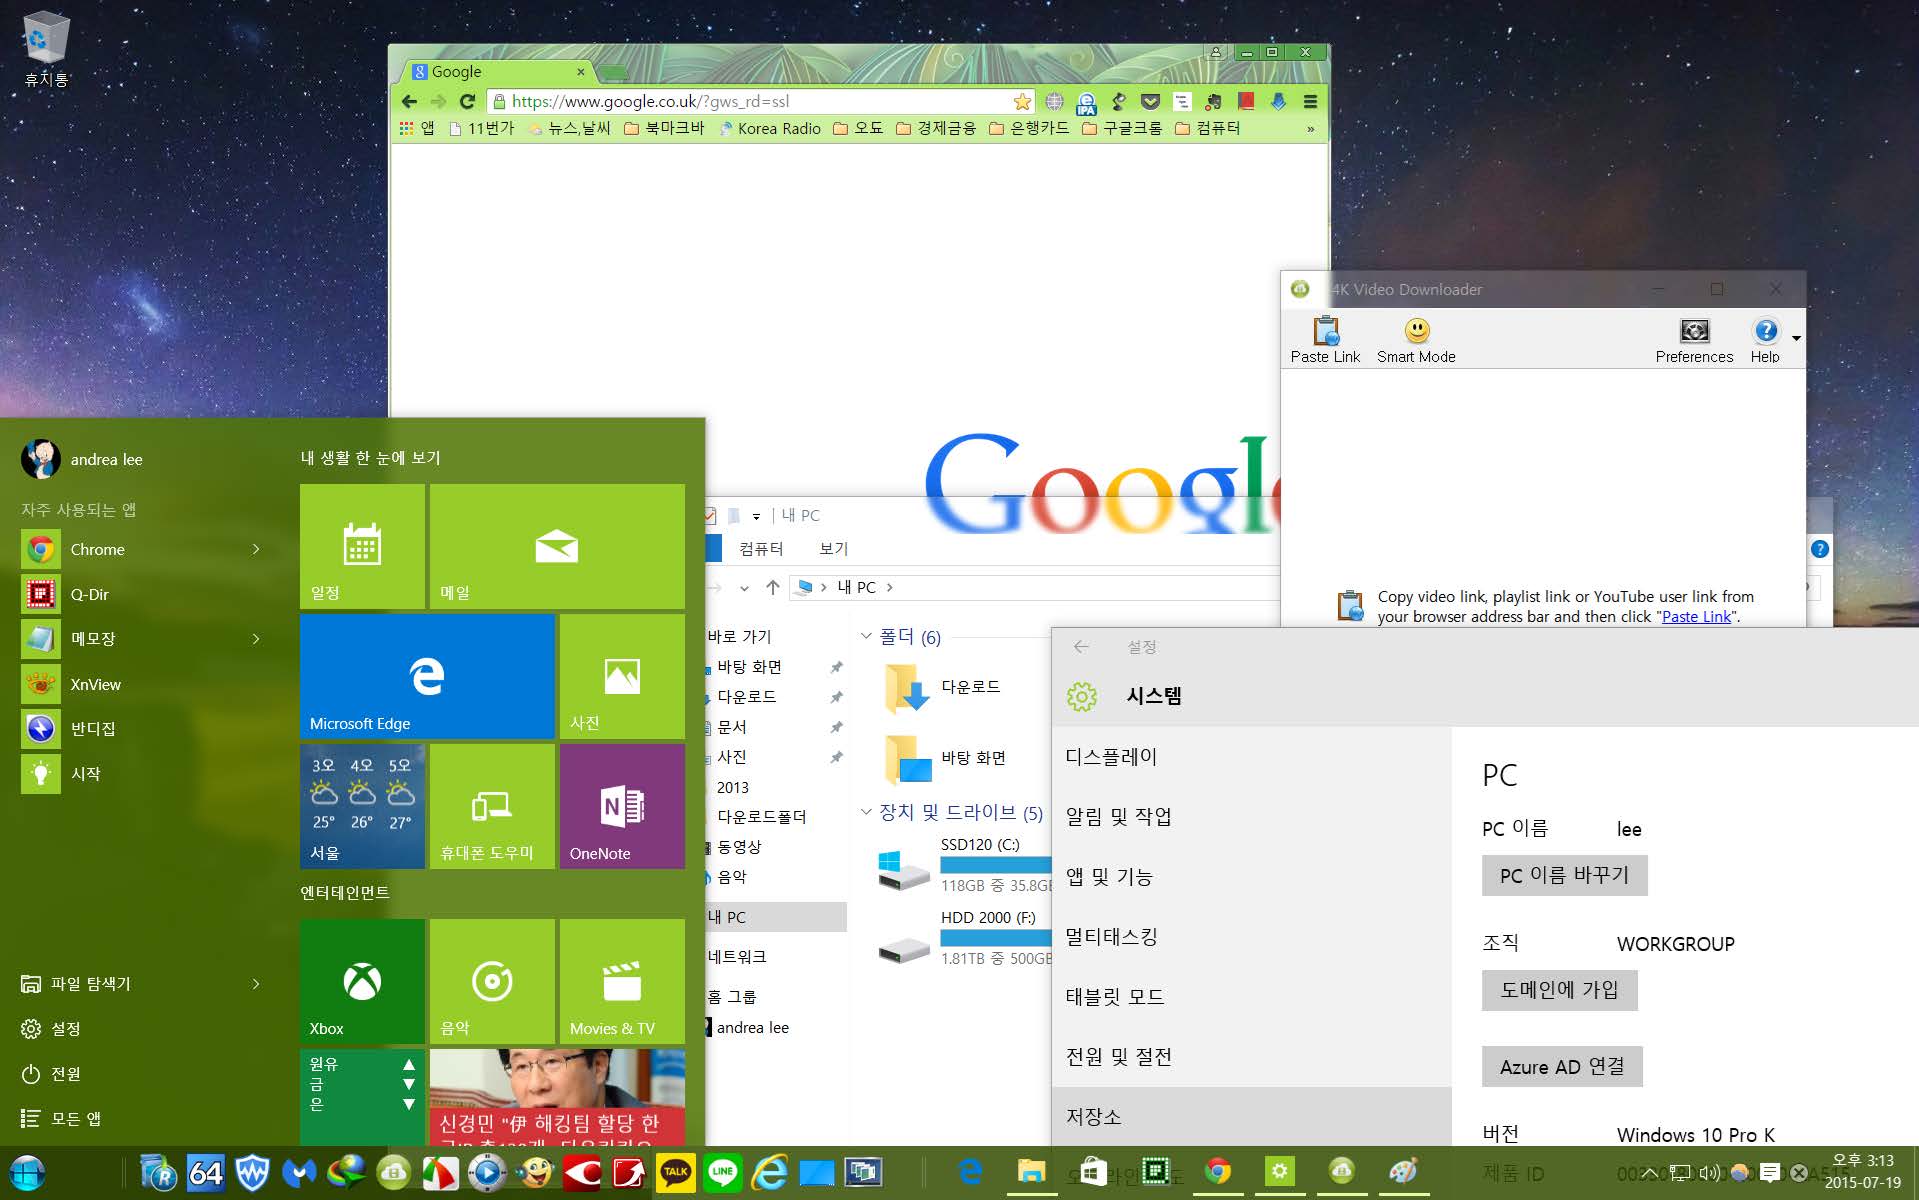The width and height of the screenshot is (1919, 1200).
Task: Open the Korea Radio bookmark
Action: tap(770, 128)
